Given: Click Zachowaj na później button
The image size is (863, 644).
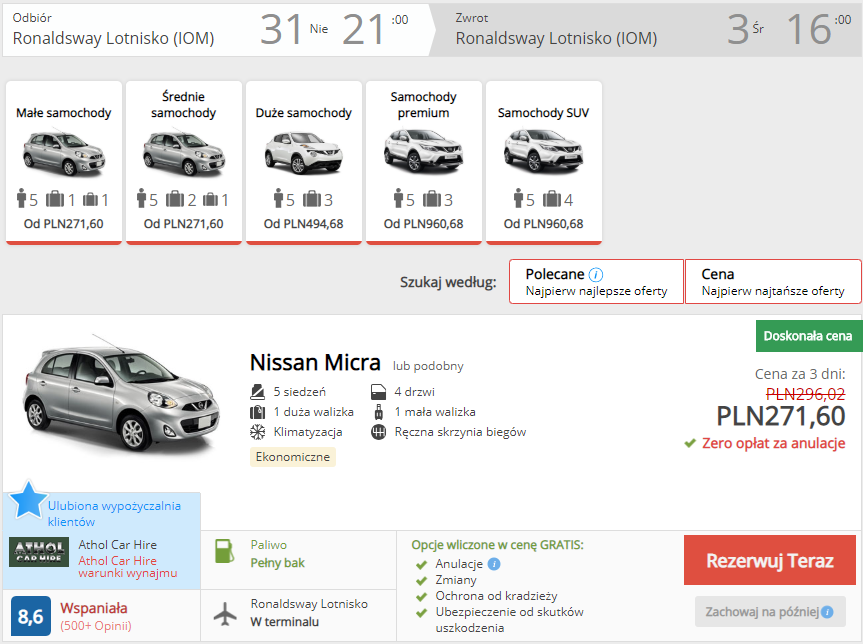Looking at the screenshot, I should pos(770,612).
